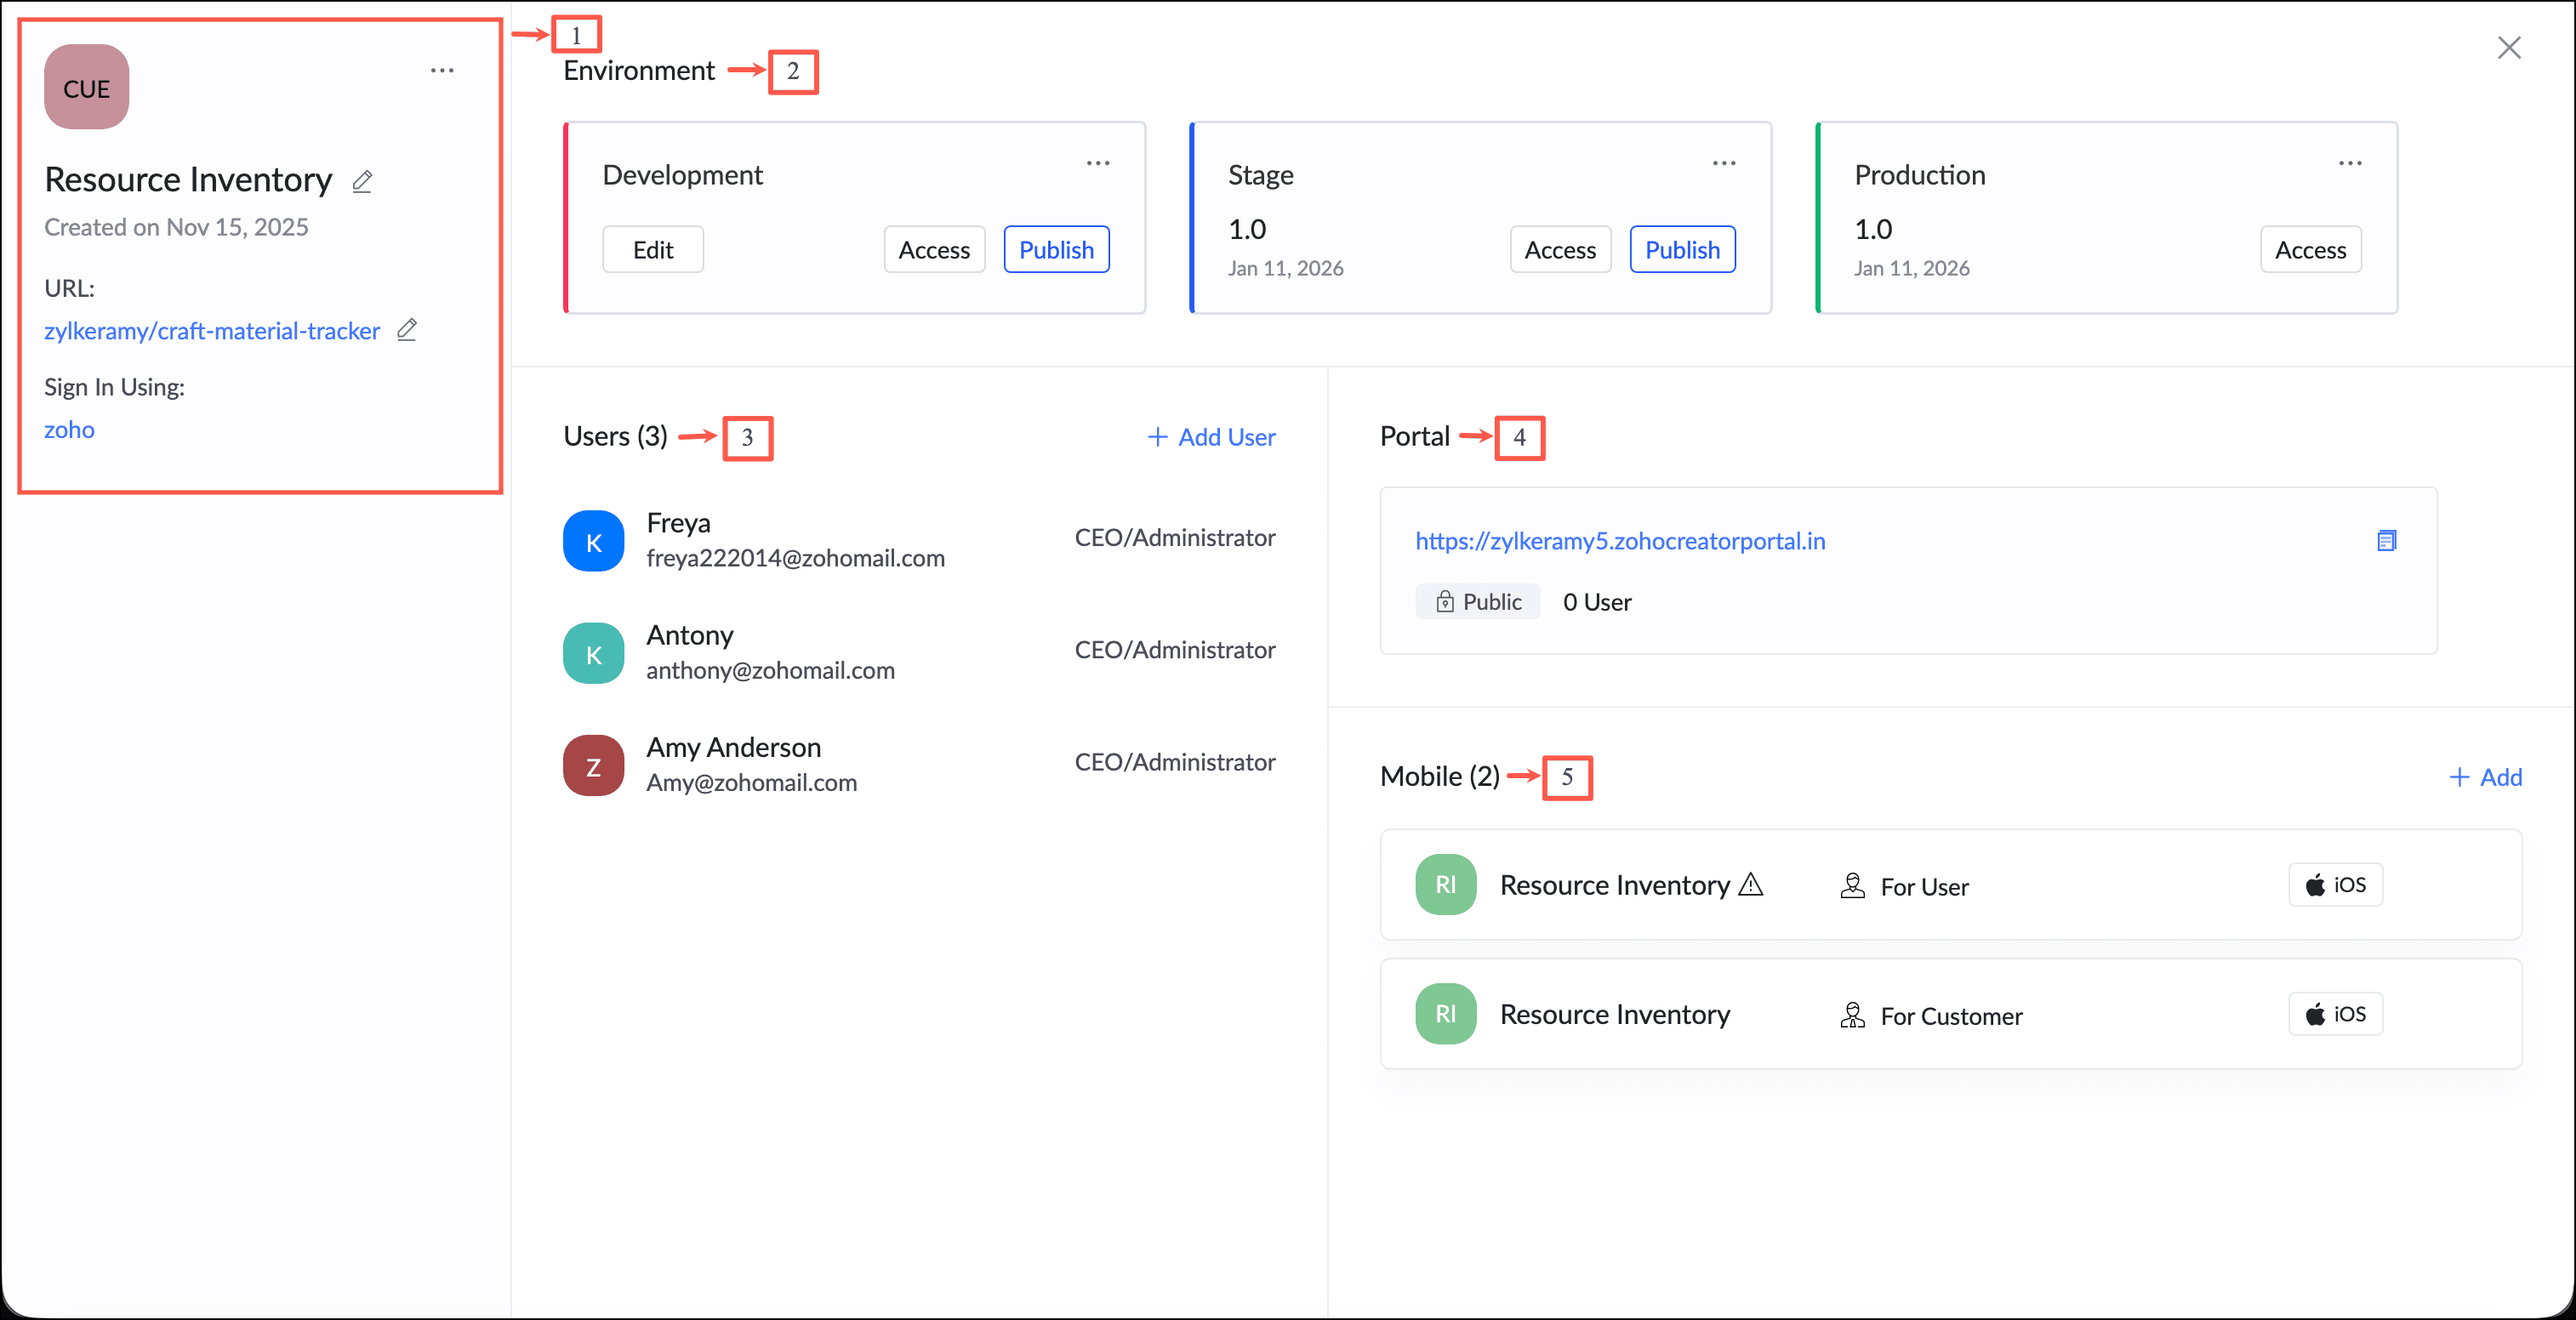Click Freya's blue K avatar
The height and width of the screenshot is (1320, 2576).
pyautogui.click(x=593, y=541)
